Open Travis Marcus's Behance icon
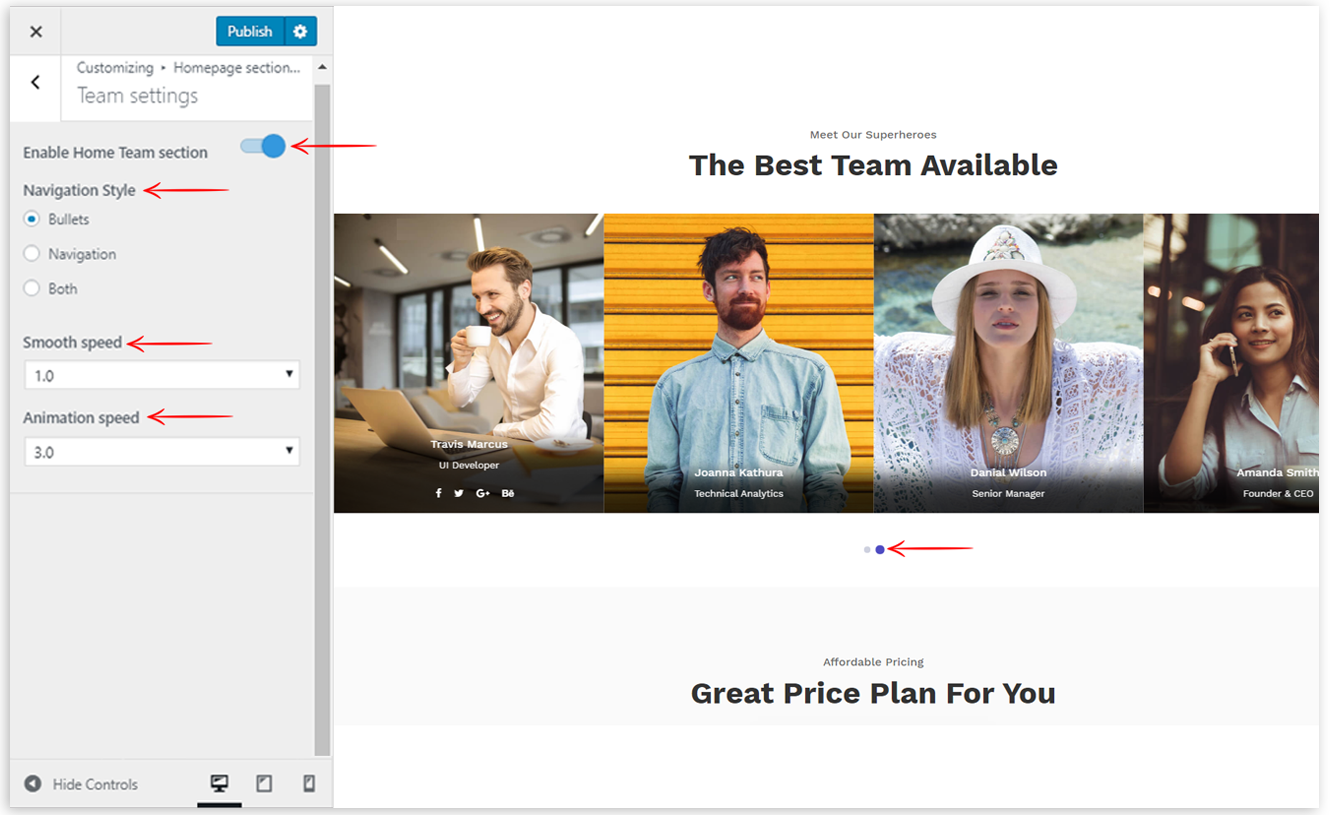Screen dimensions: 1330x815 coord(508,493)
